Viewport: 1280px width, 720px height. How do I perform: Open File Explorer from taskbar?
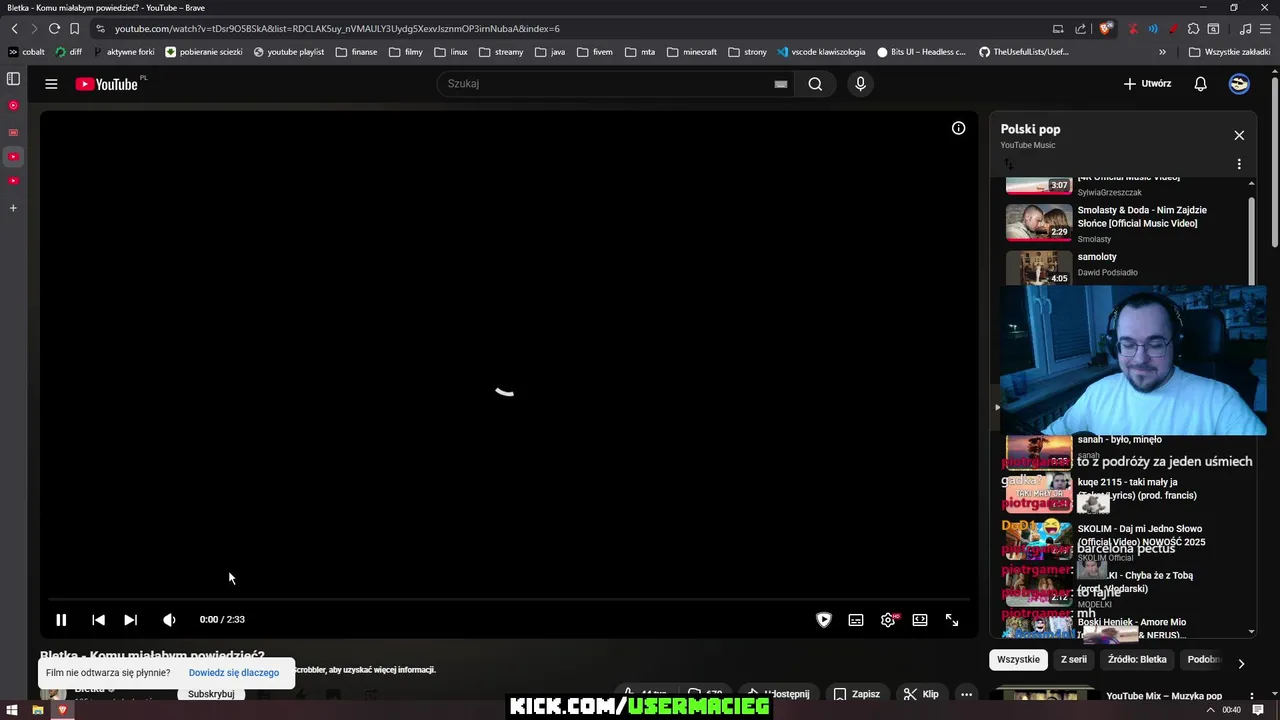pos(37,710)
